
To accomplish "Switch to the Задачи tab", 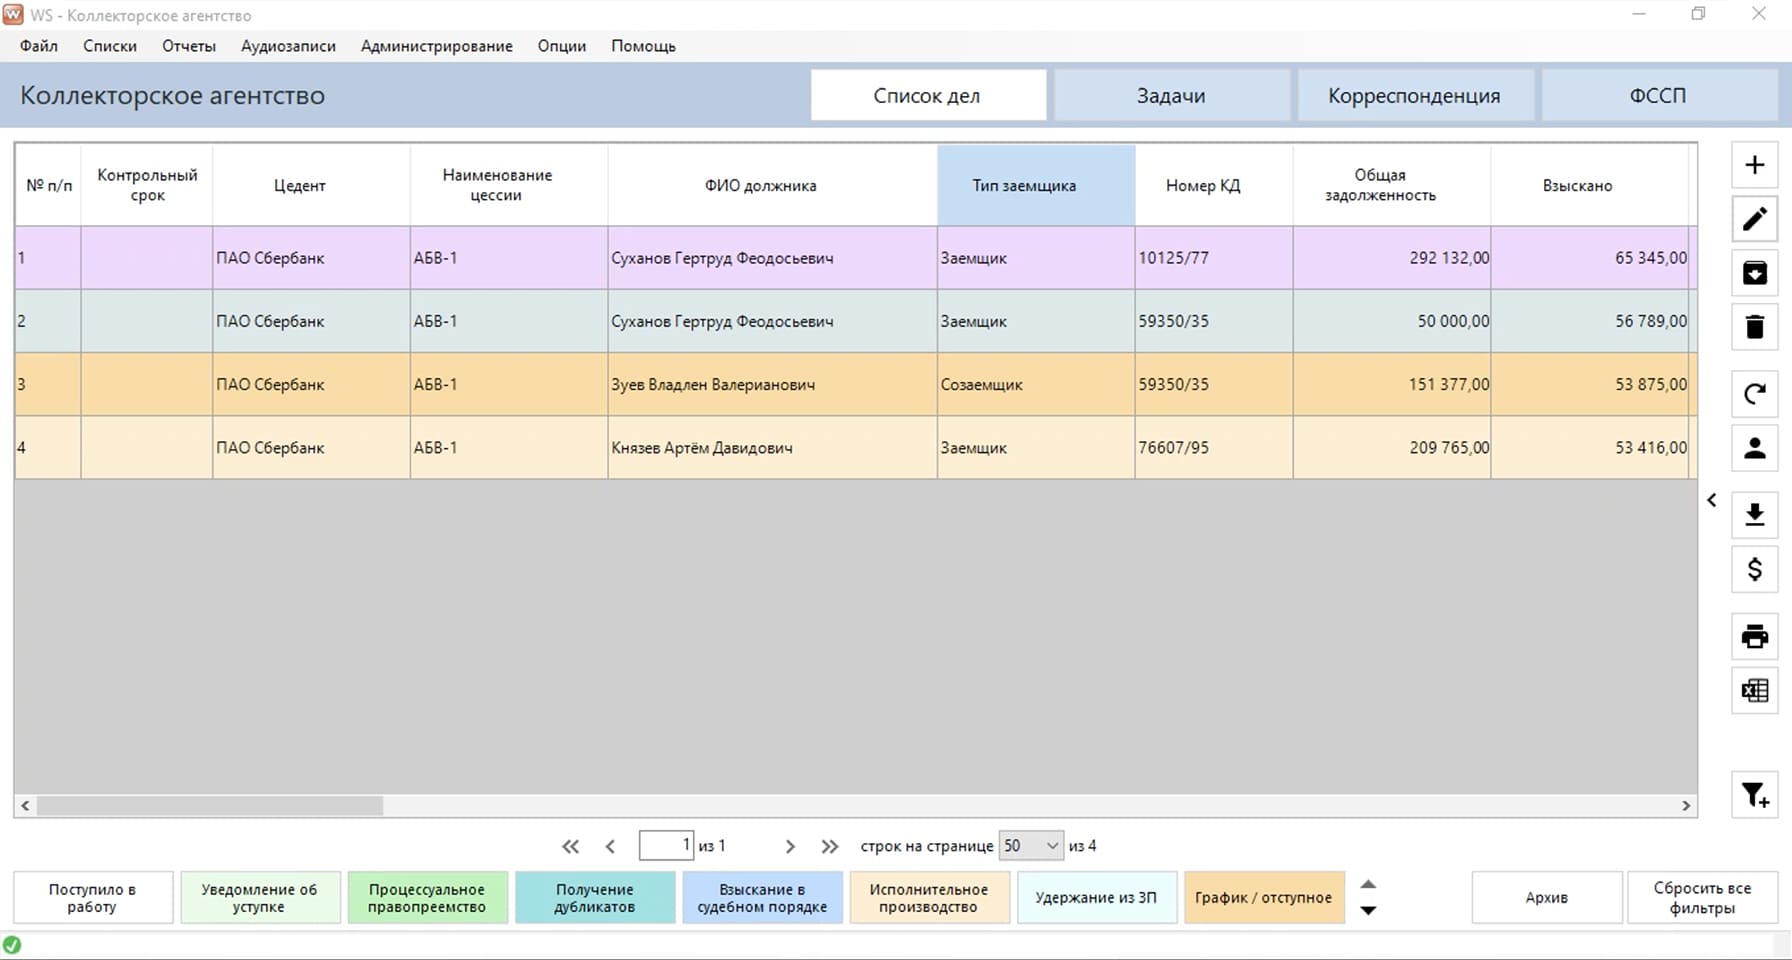I will pos(1170,96).
